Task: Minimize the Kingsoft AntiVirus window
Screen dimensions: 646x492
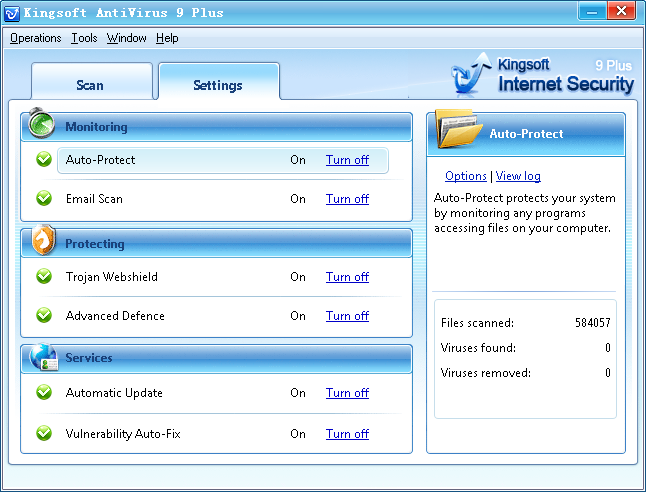Action: pos(592,11)
